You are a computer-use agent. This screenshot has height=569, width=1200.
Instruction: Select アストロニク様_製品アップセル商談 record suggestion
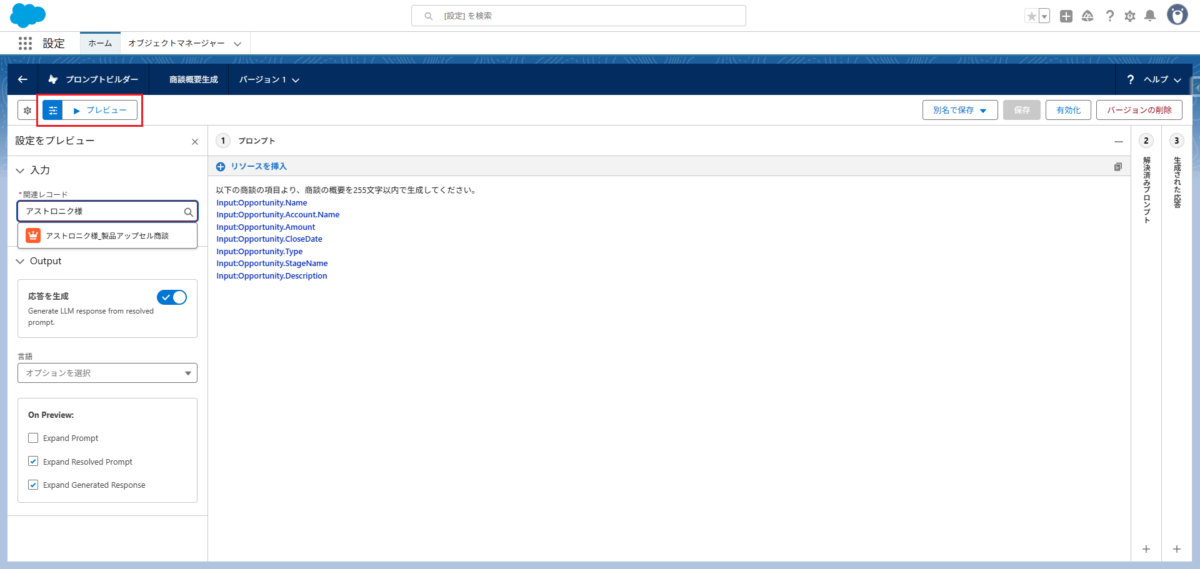click(107, 236)
